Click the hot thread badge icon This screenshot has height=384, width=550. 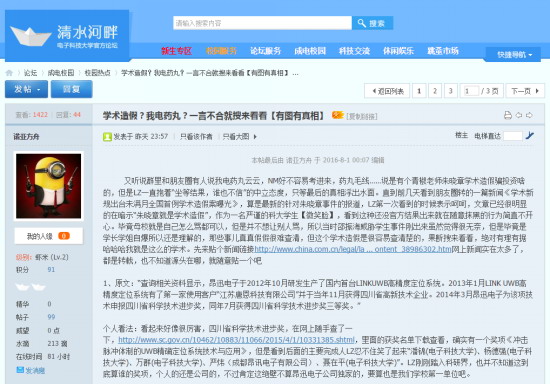337,115
